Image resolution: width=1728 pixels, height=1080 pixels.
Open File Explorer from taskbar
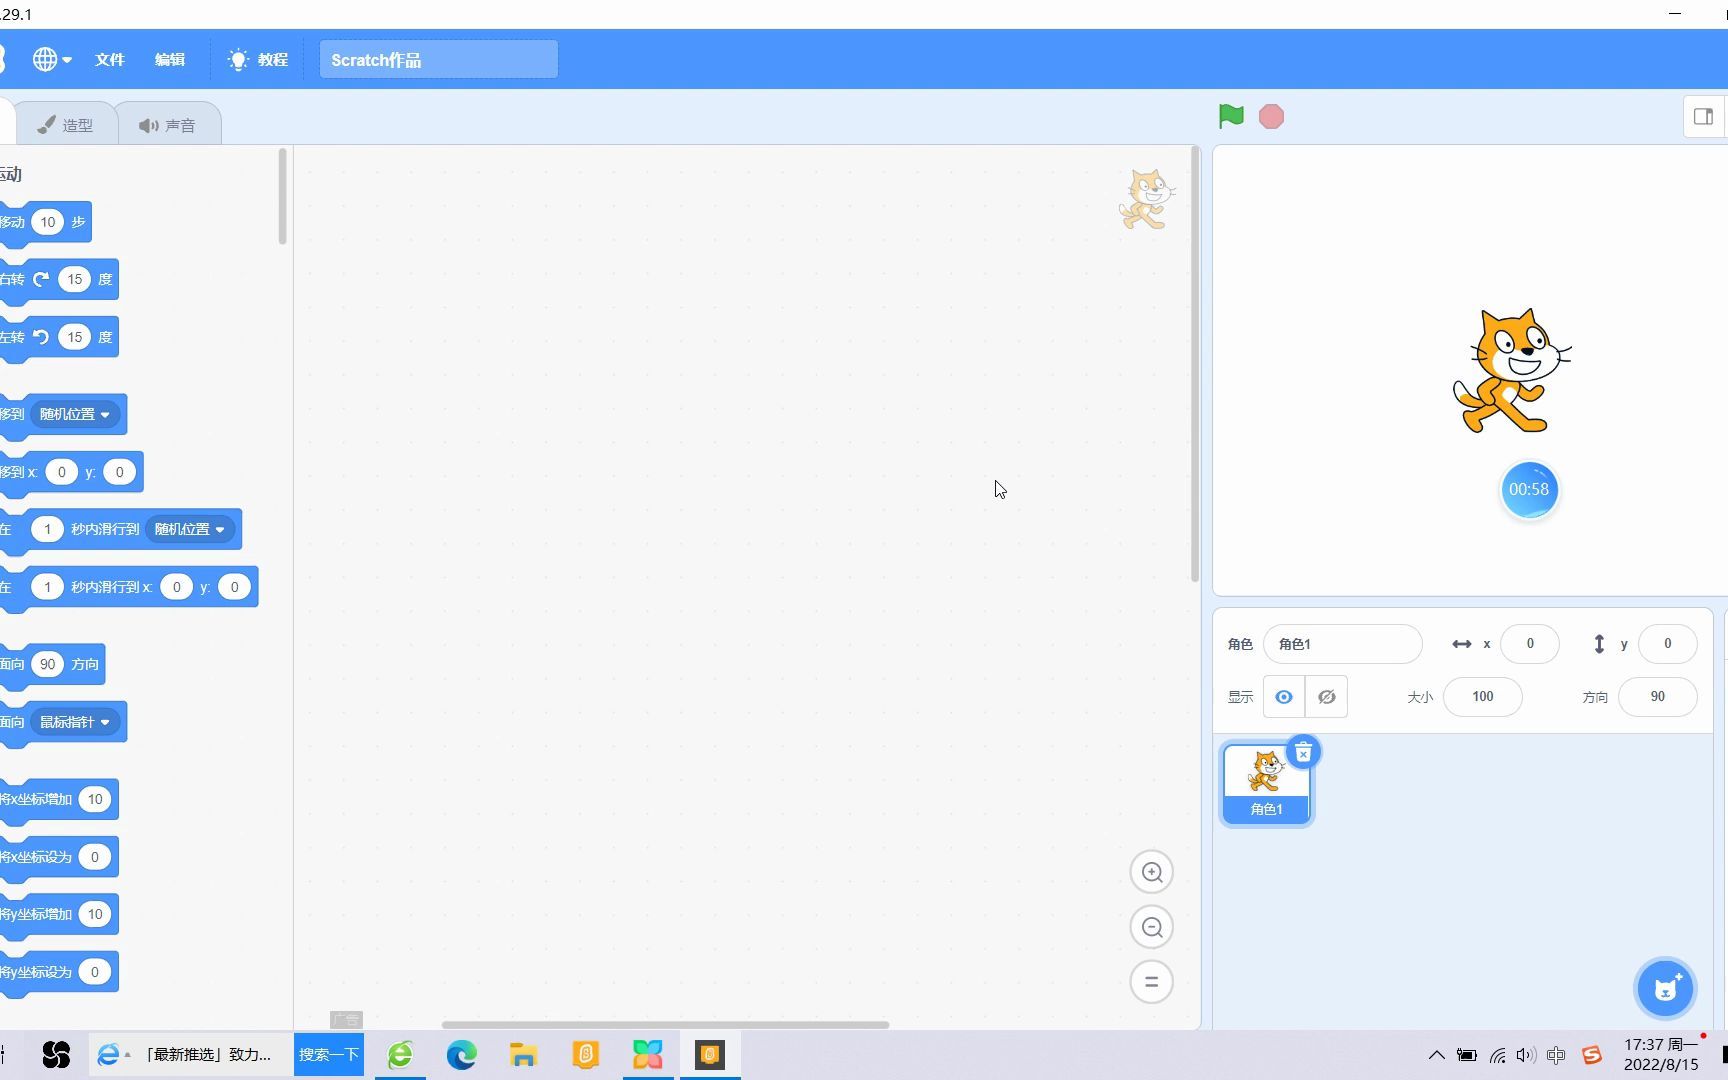[x=523, y=1055]
